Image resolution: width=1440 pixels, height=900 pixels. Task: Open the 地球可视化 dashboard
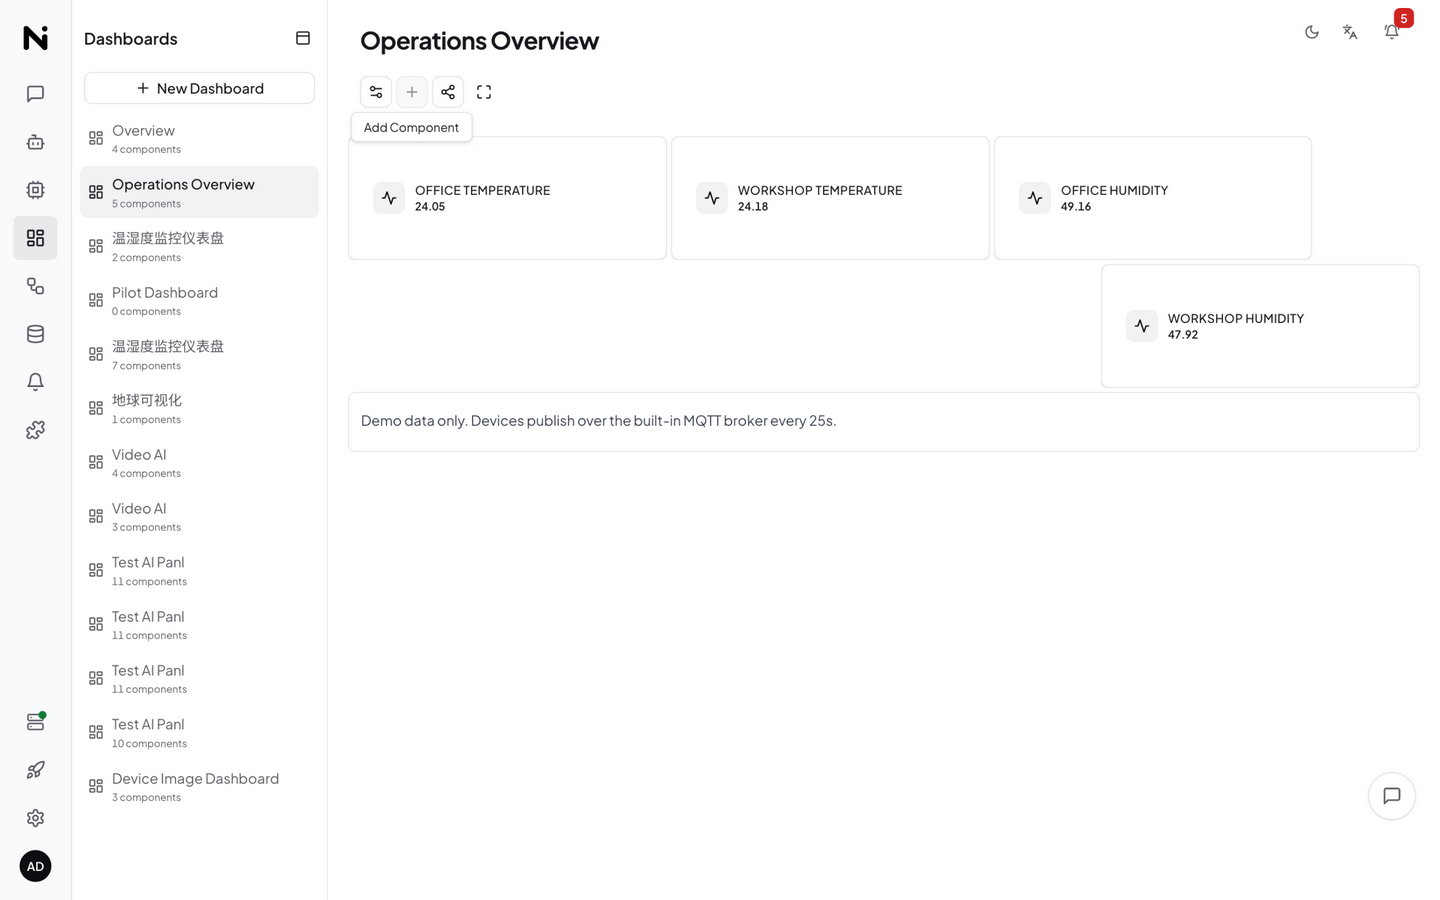coord(199,408)
